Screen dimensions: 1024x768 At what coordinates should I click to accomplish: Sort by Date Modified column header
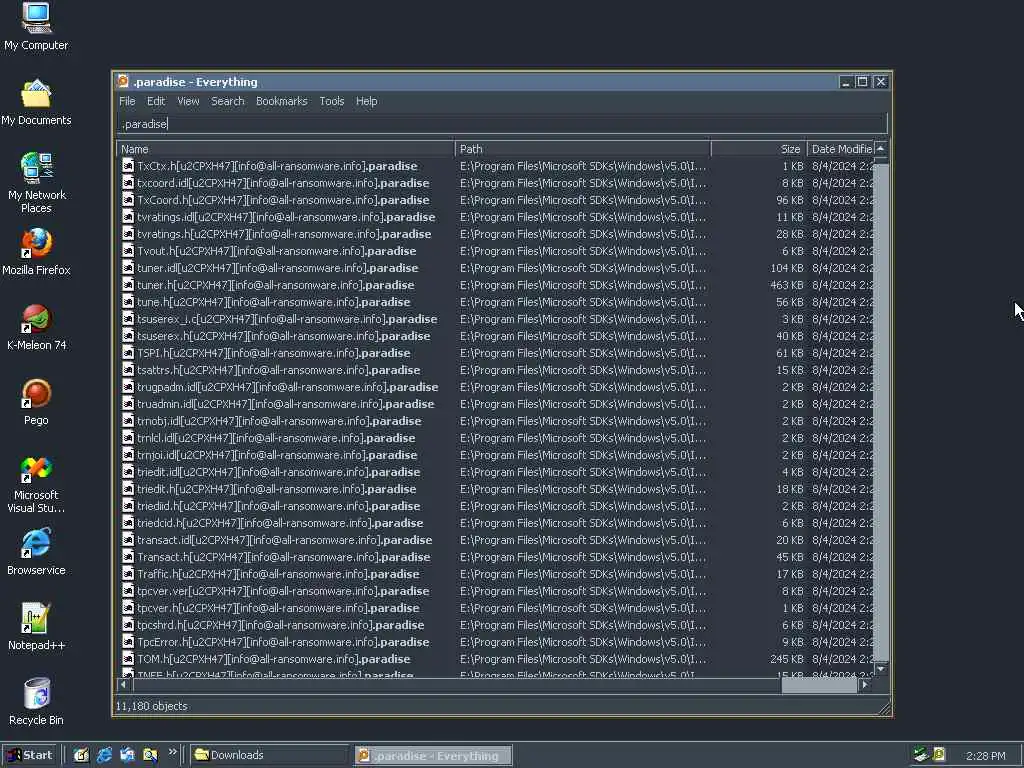[x=840, y=149]
